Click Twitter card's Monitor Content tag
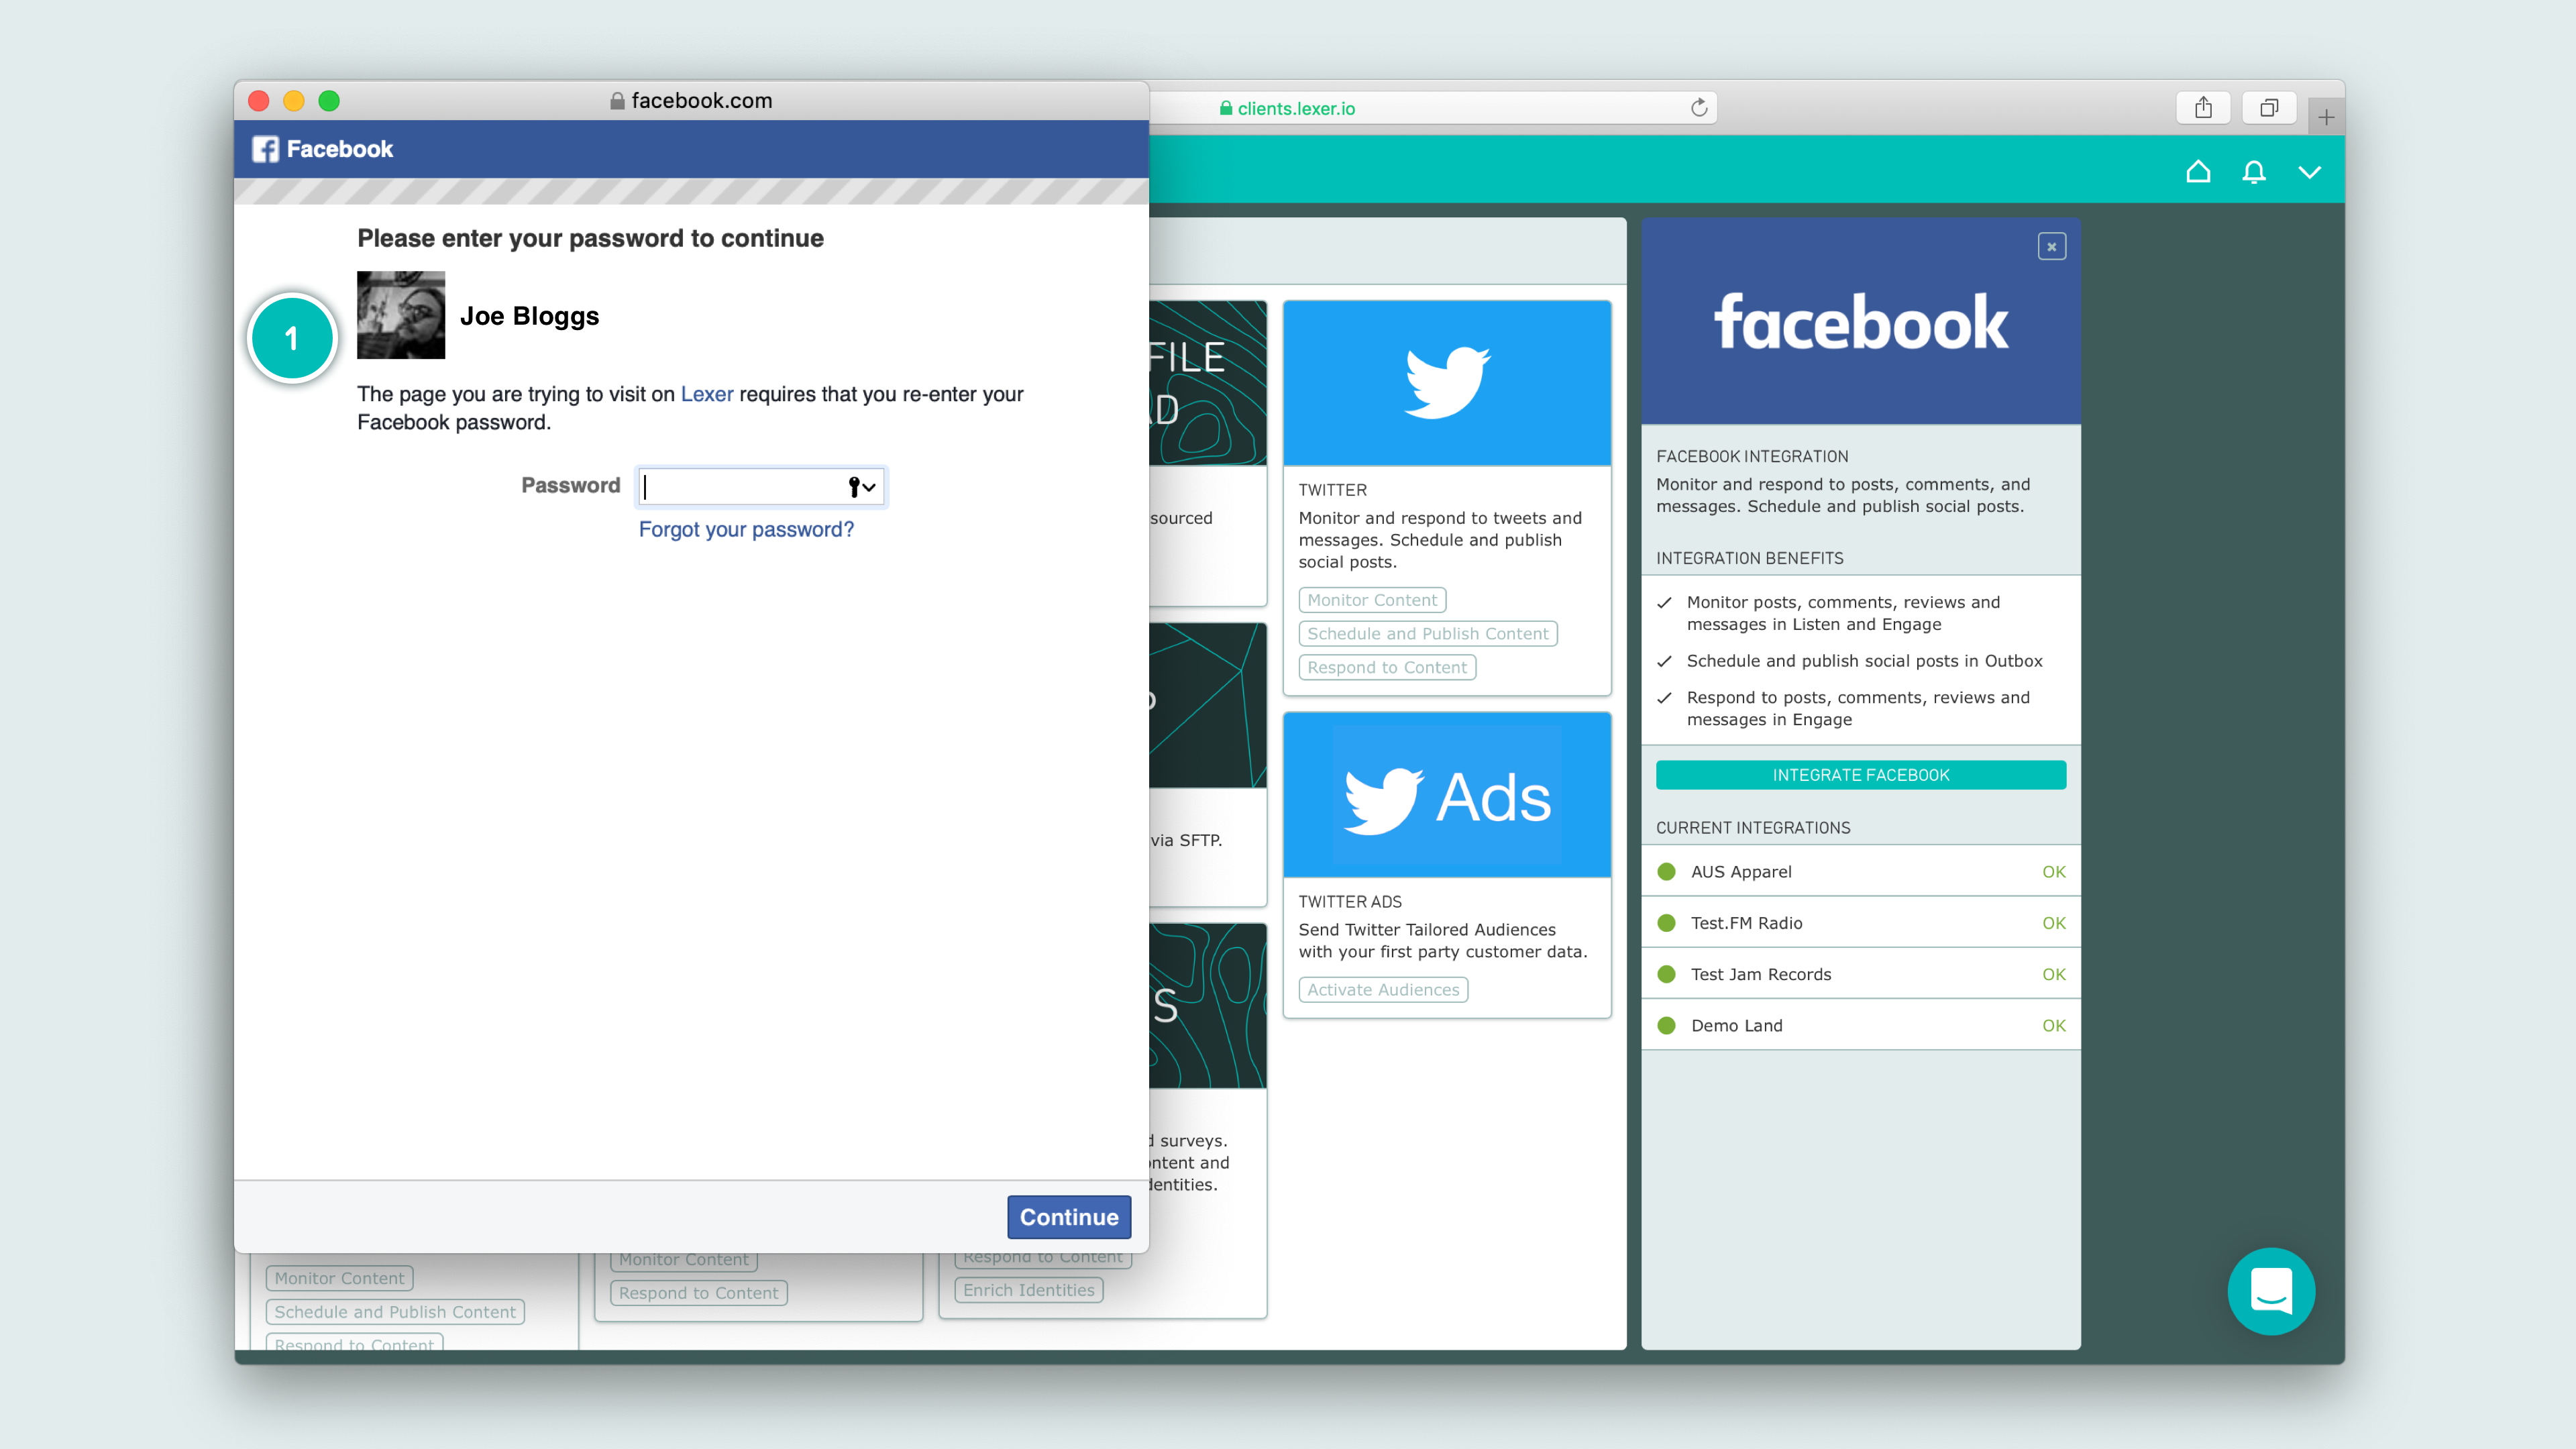This screenshot has width=2576, height=1449. point(1372,600)
